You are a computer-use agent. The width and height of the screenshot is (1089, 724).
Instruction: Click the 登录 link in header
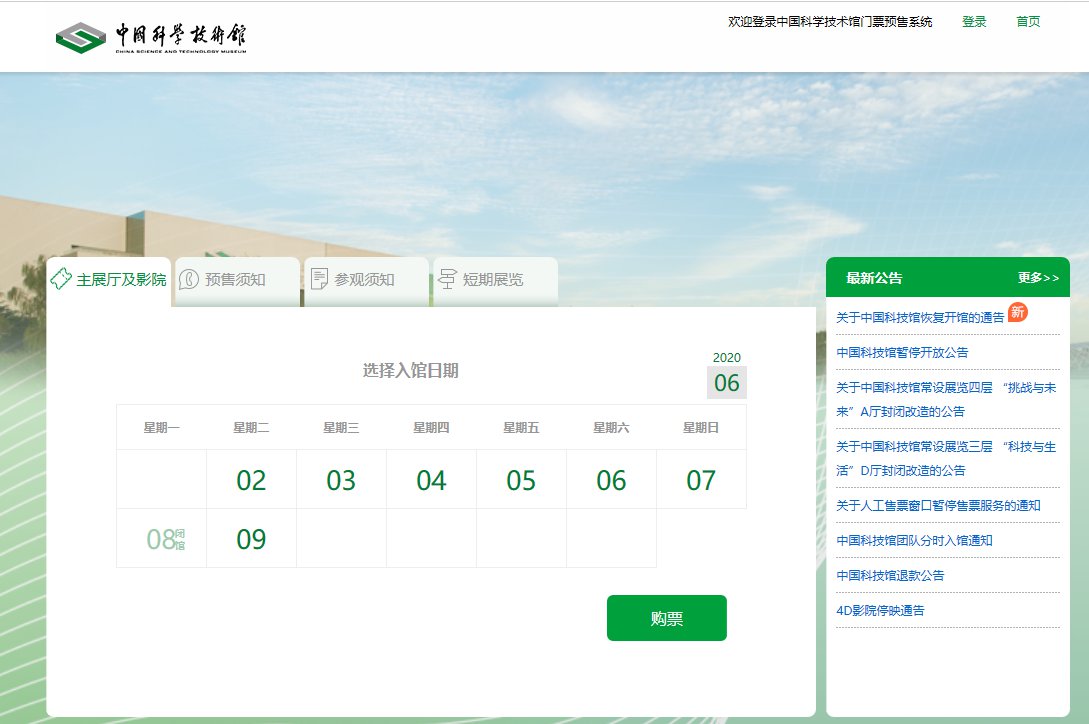pyautogui.click(x=973, y=22)
